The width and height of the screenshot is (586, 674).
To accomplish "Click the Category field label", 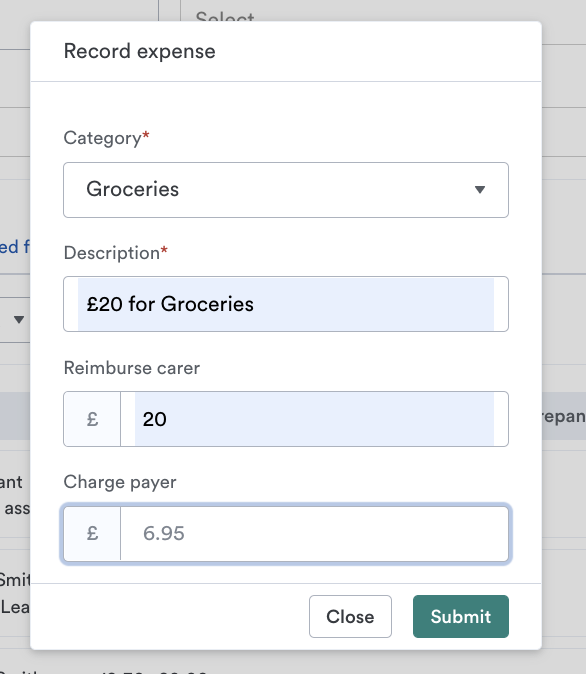I will [102, 138].
